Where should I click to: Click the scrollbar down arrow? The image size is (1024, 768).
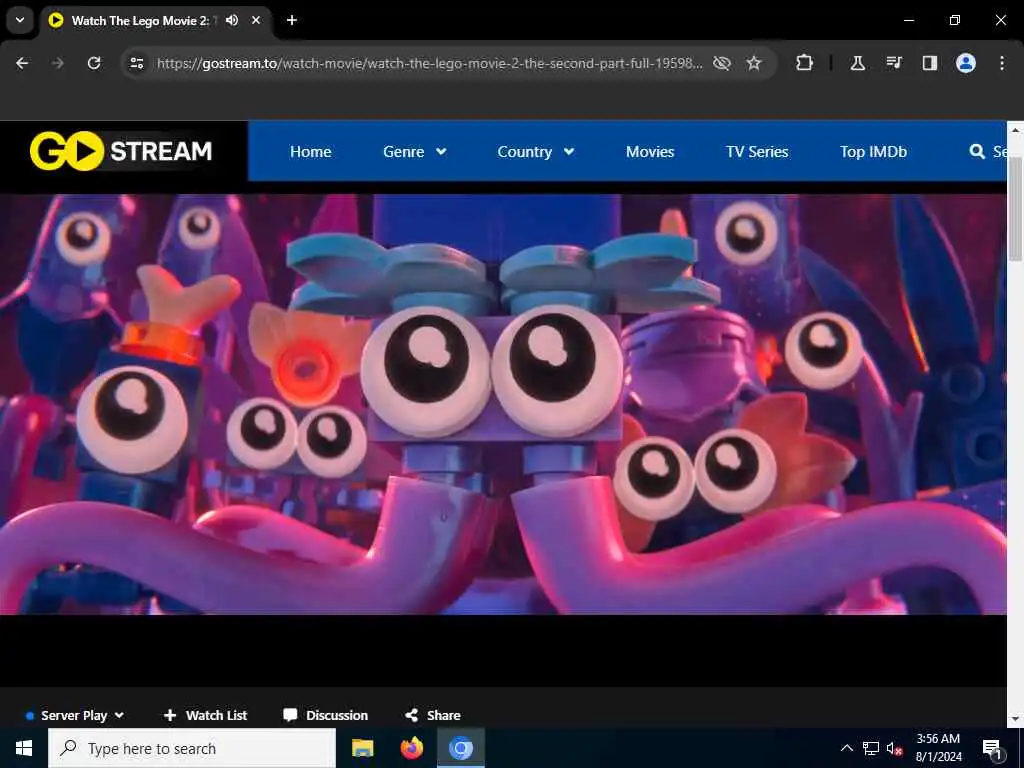tap(1015, 719)
